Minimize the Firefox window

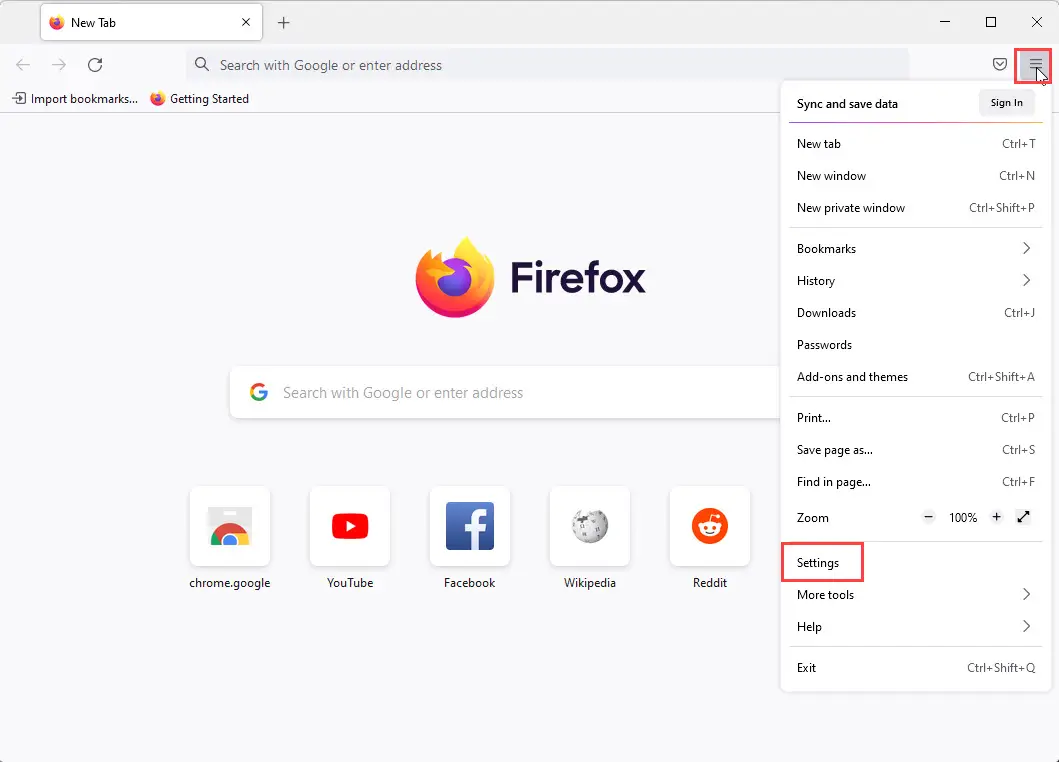(x=945, y=22)
